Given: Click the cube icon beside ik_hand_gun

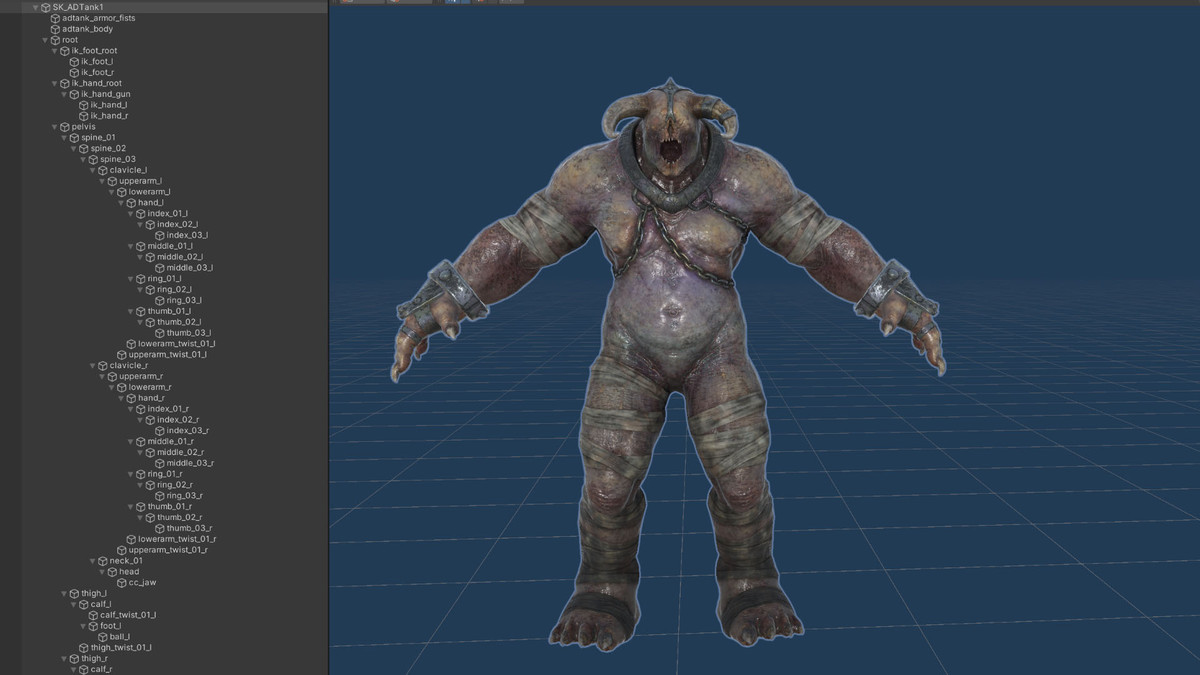Looking at the screenshot, I should (x=74, y=94).
